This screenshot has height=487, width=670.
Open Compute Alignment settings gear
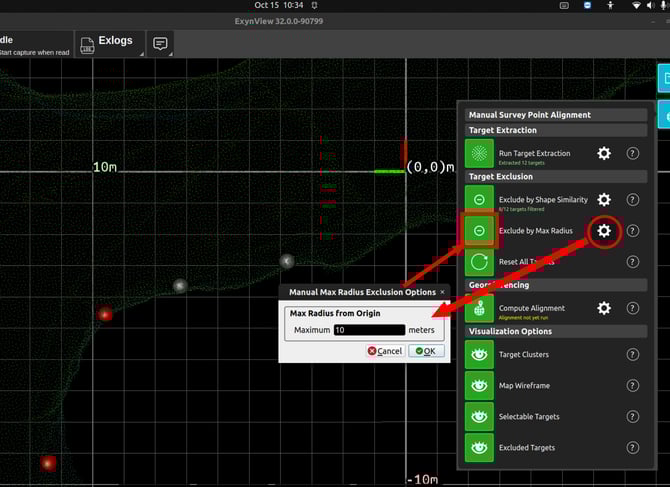[x=604, y=308]
